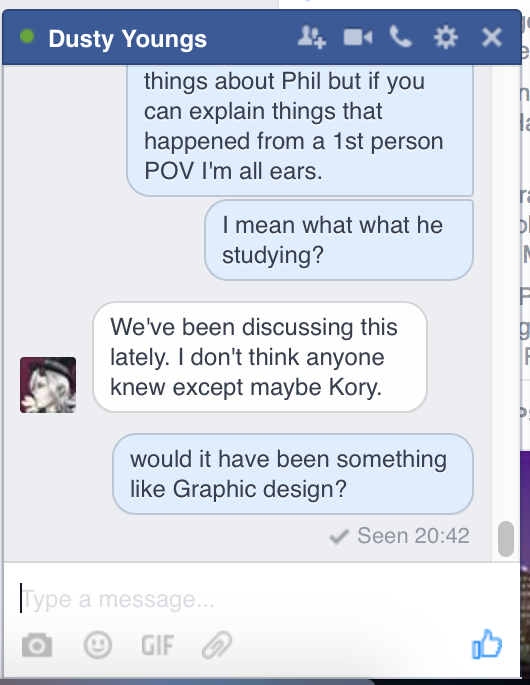Start a voice call with Dusty

[x=401, y=37]
